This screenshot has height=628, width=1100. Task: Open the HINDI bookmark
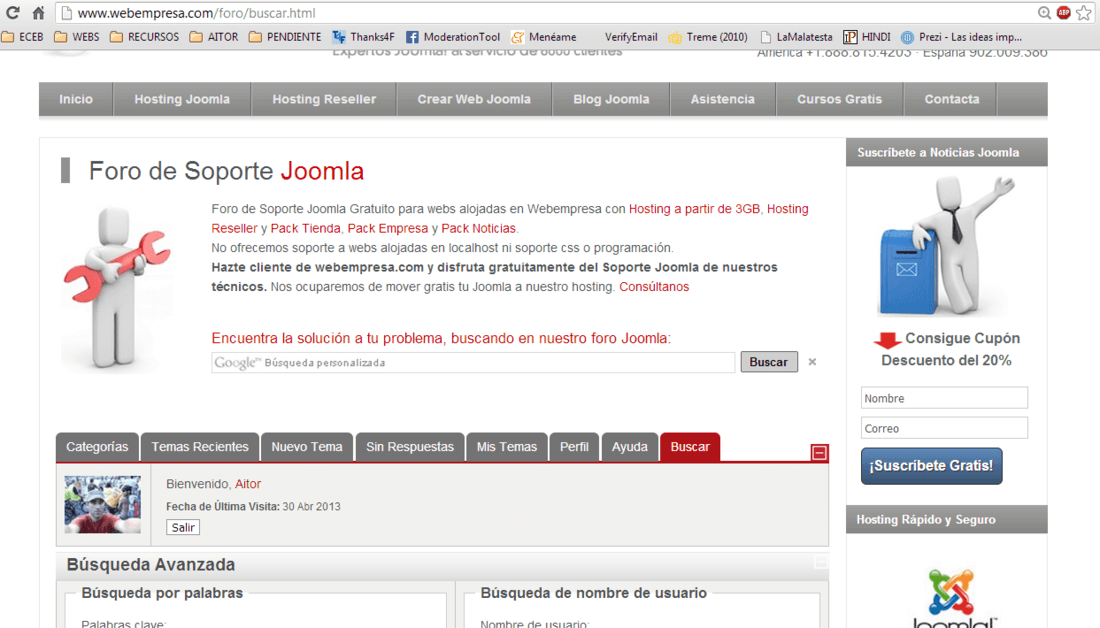click(867, 37)
